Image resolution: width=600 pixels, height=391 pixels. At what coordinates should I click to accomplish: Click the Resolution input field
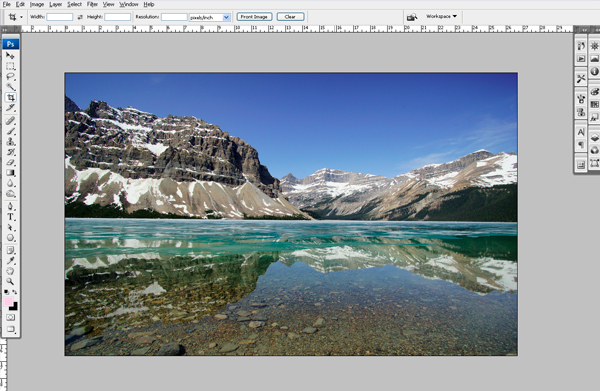[x=174, y=17]
